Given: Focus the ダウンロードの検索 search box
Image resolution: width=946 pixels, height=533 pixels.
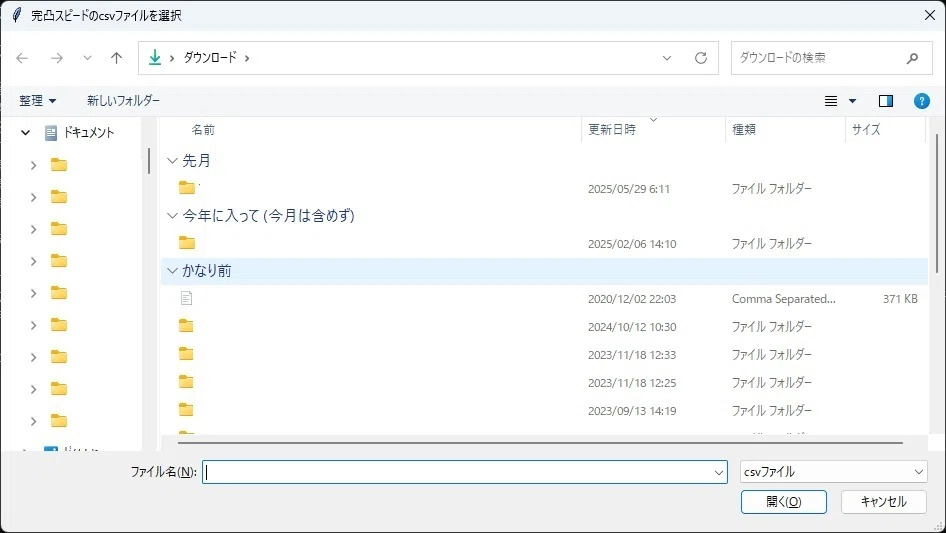Looking at the screenshot, I should point(831,58).
